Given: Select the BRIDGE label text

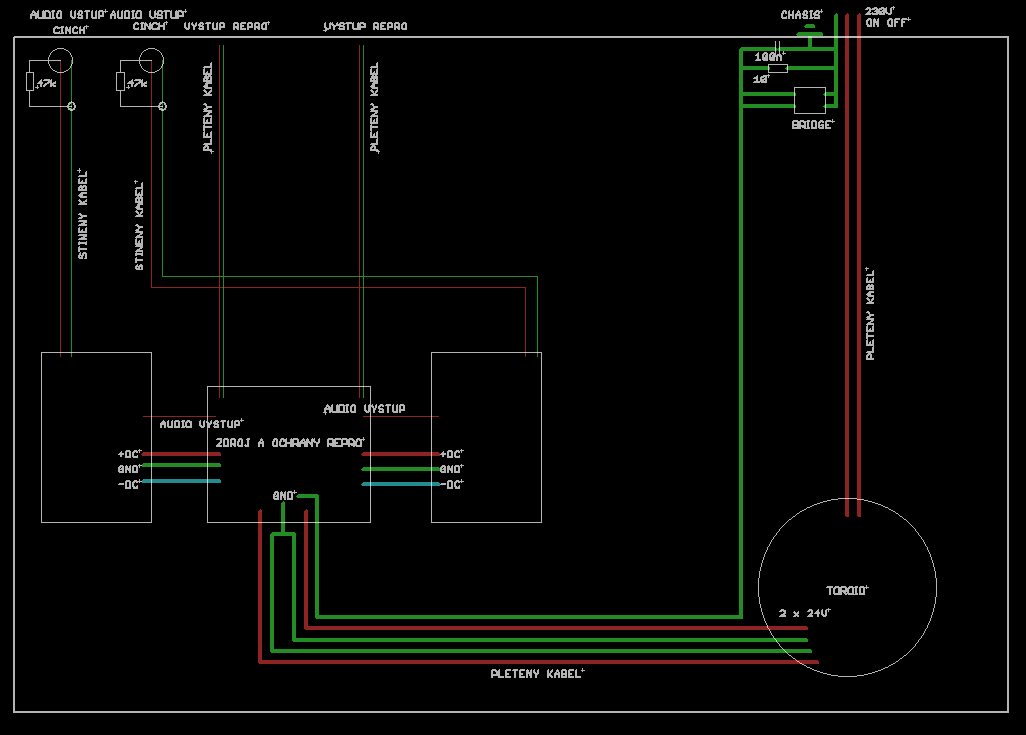Looking at the screenshot, I should (x=813, y=124).
